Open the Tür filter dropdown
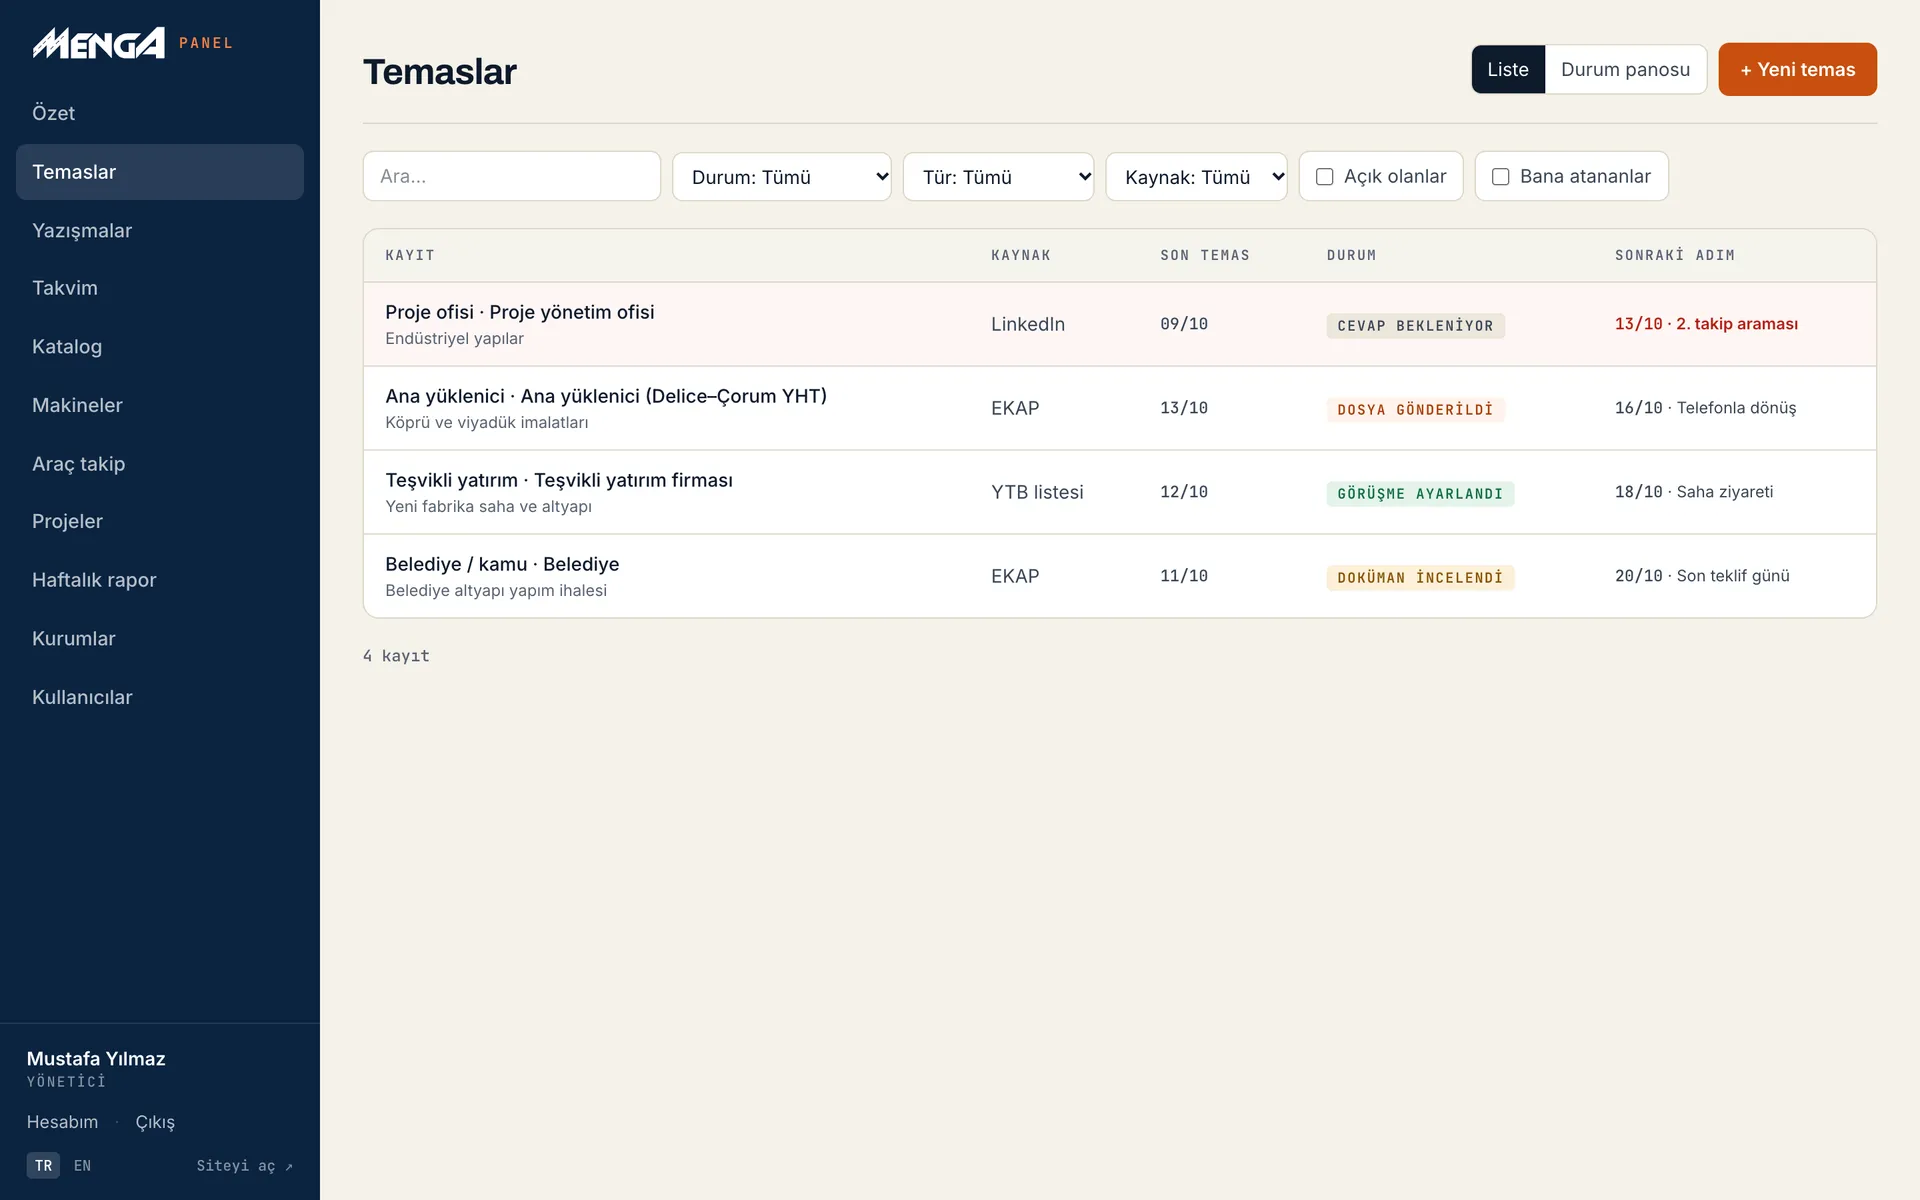 click(998, 177)
